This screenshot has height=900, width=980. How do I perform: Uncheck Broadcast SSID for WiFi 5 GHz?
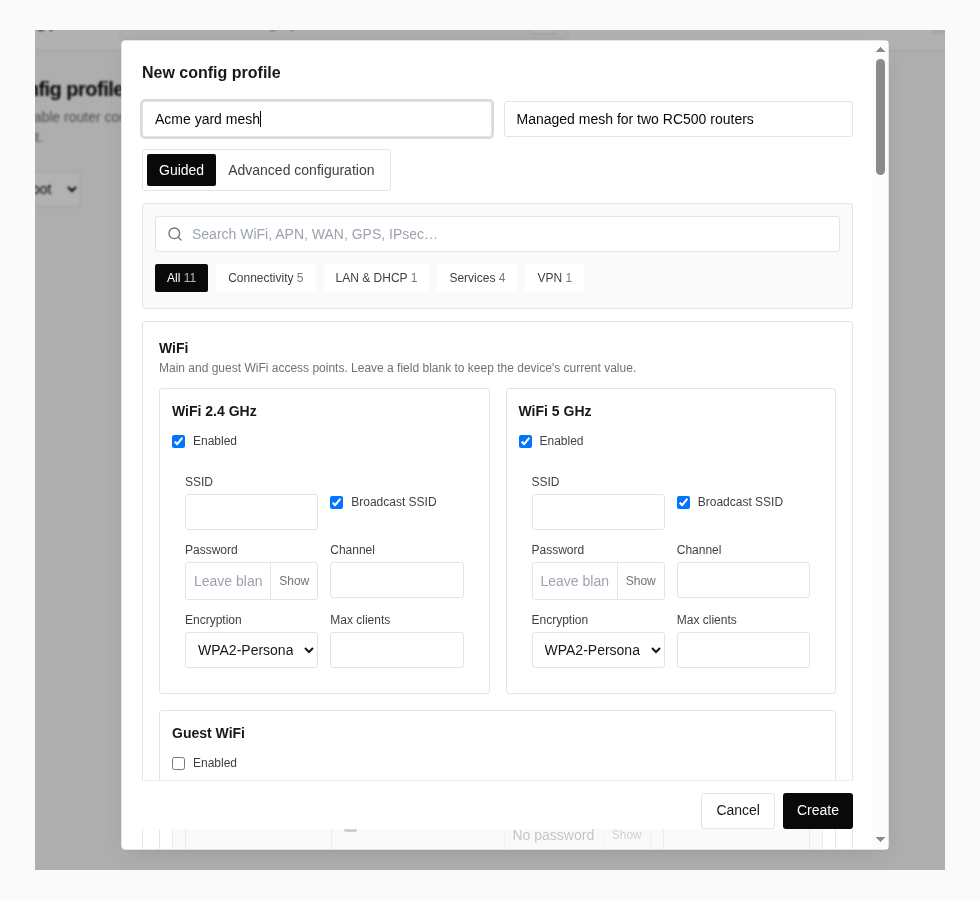684,502
